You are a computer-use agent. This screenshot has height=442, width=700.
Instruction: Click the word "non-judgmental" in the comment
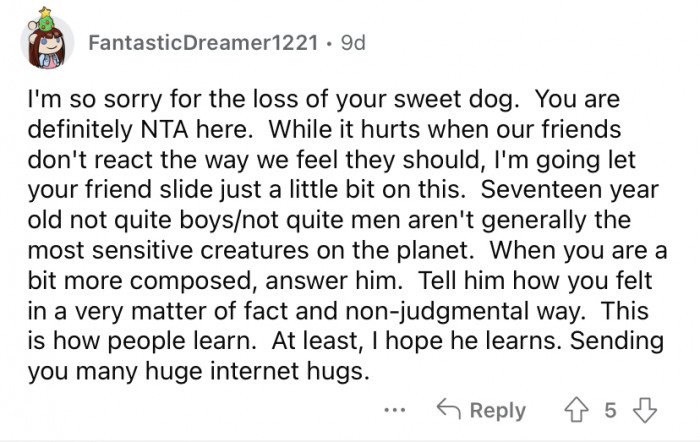tap(469, 313)
